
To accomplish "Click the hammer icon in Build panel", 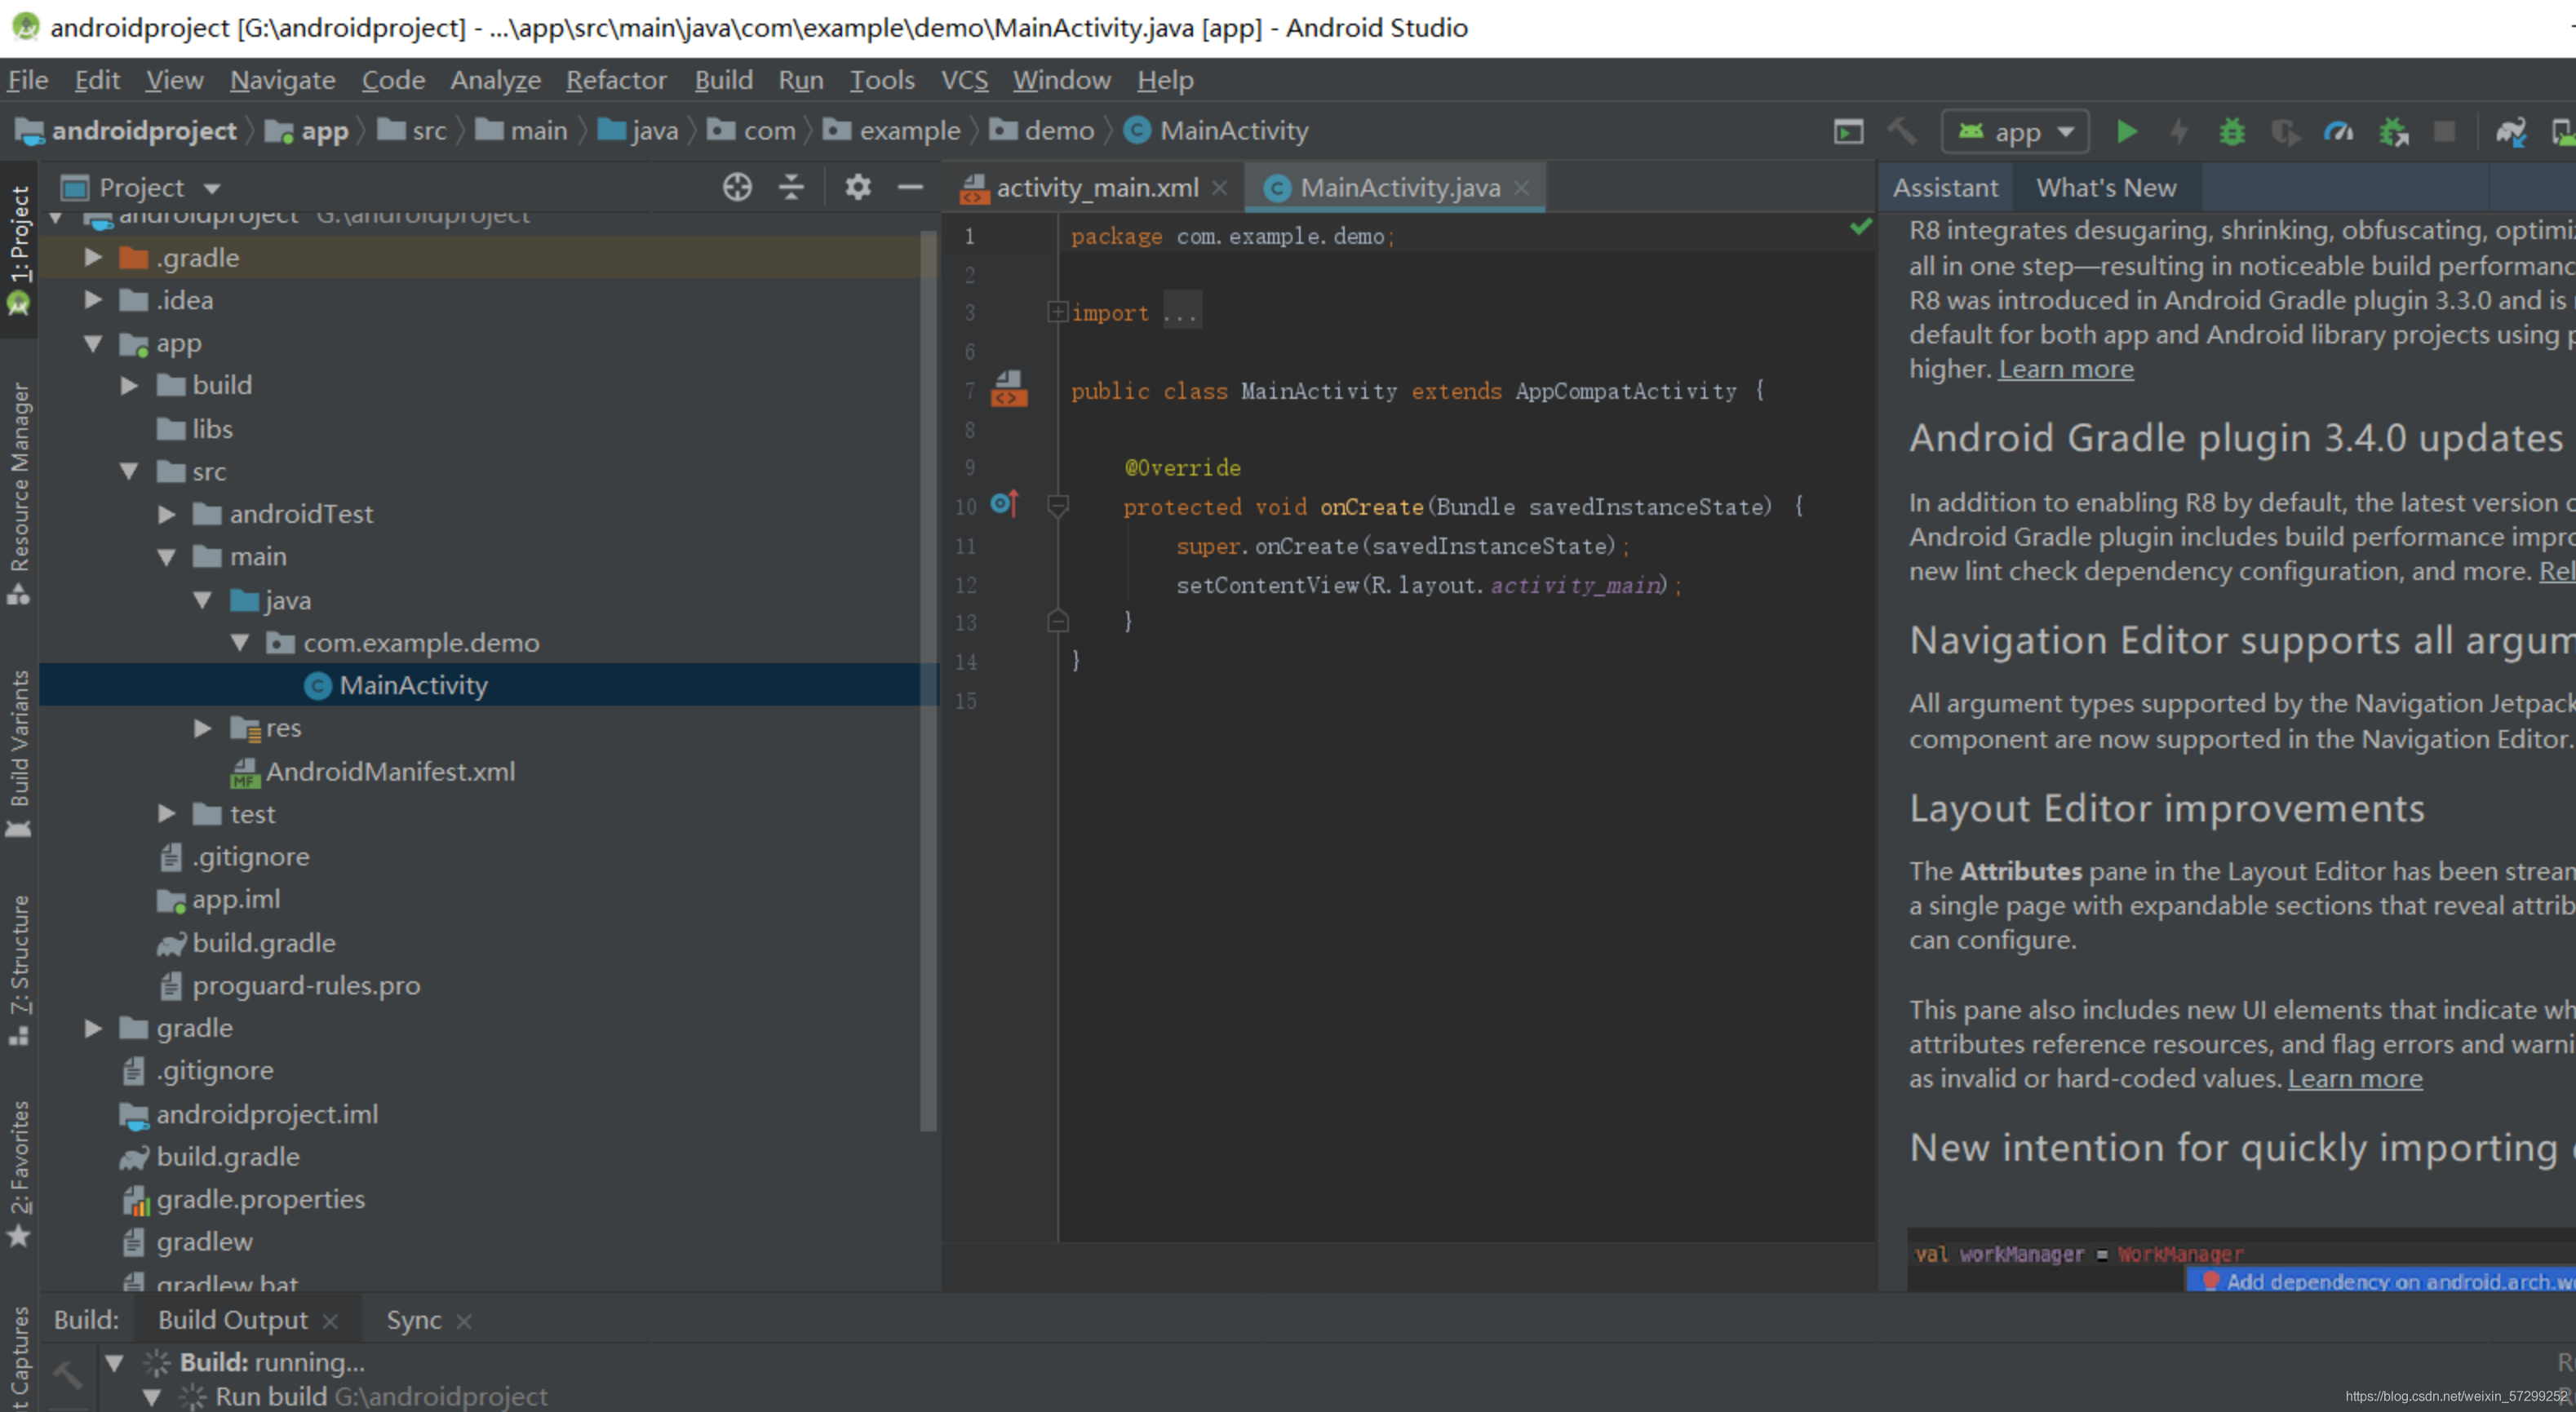I will pos(67,1375).
